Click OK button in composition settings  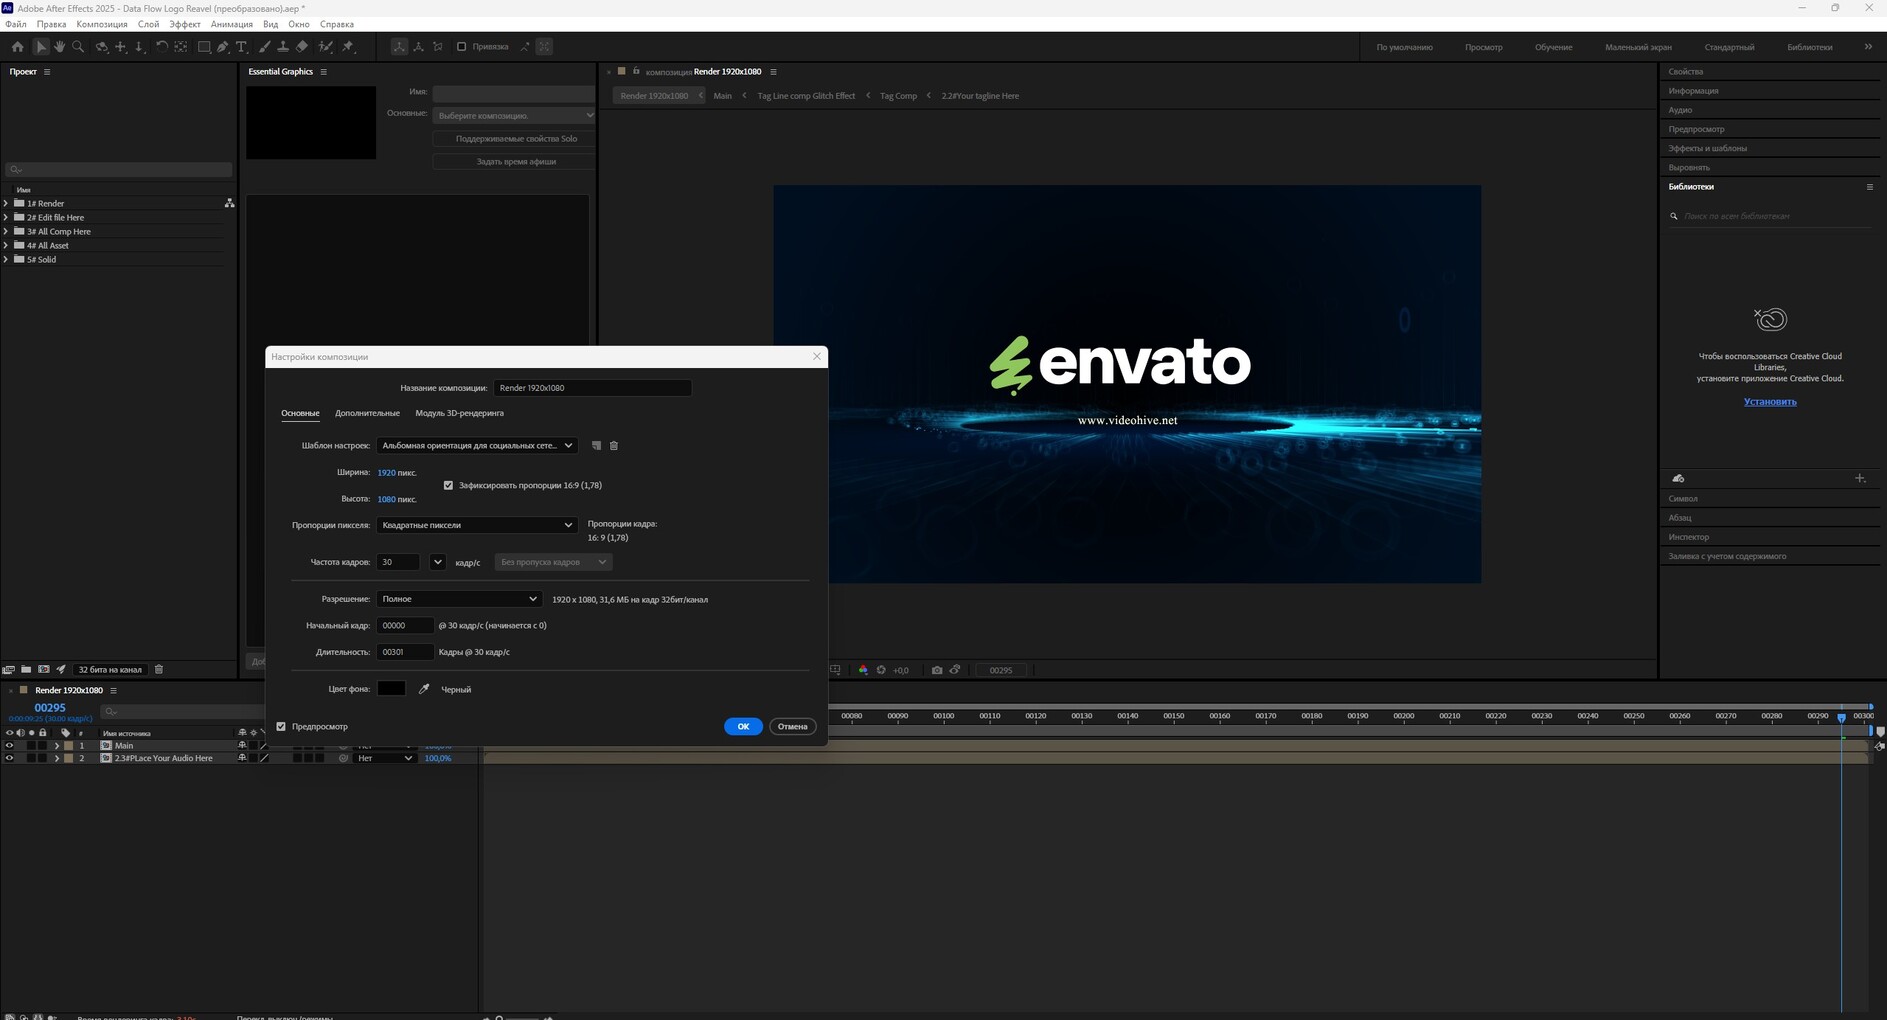743,727
